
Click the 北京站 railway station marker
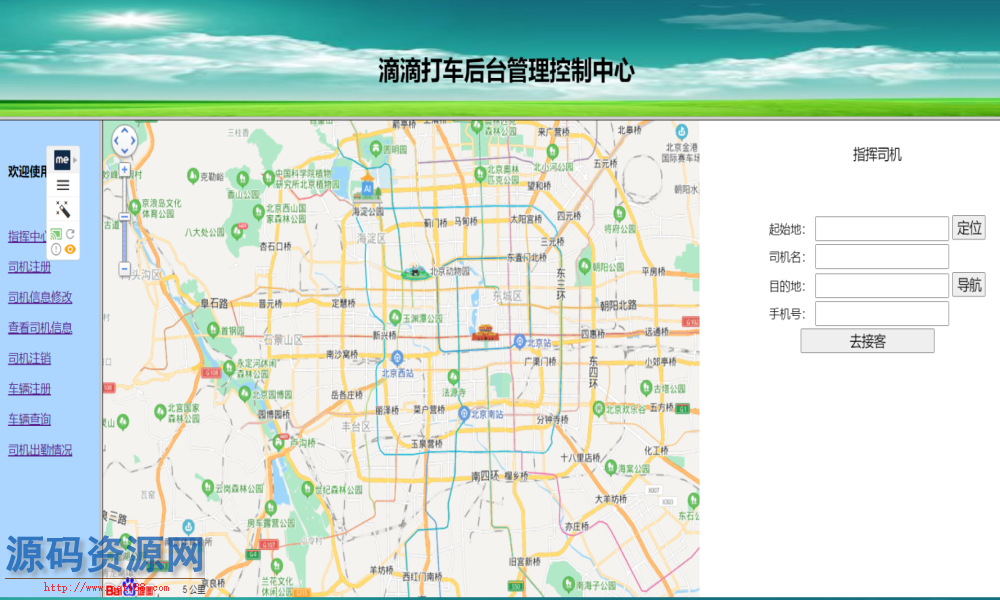point(520,342)
